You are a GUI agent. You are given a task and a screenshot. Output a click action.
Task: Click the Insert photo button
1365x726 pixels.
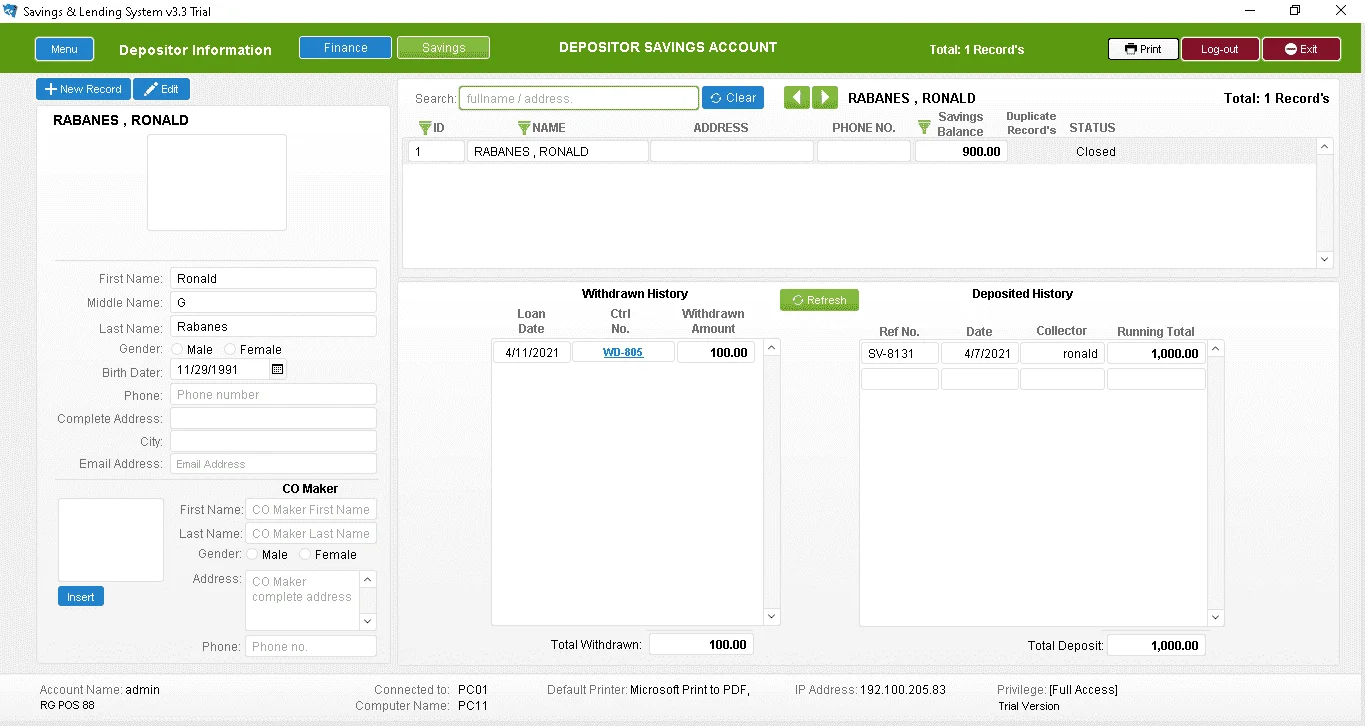(x=81, y=597)
